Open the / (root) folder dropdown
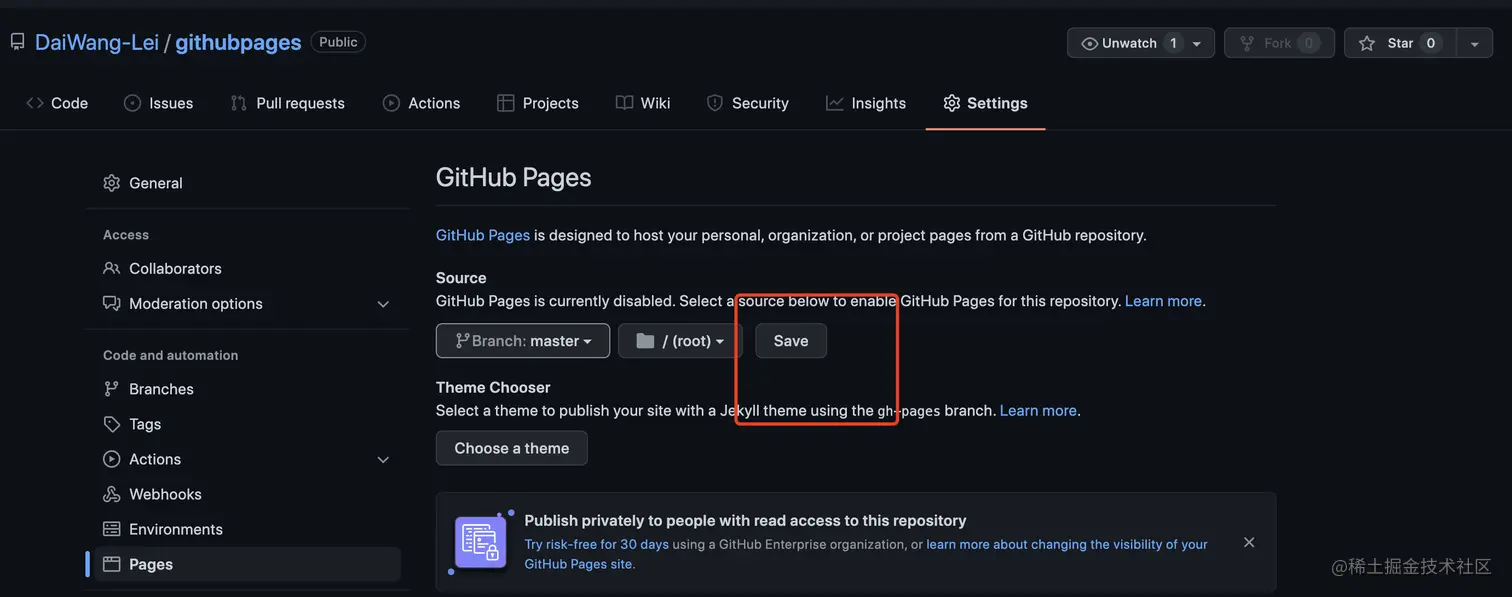The width and height of the screenshot is (1512, 597). [x=680, y=341]
